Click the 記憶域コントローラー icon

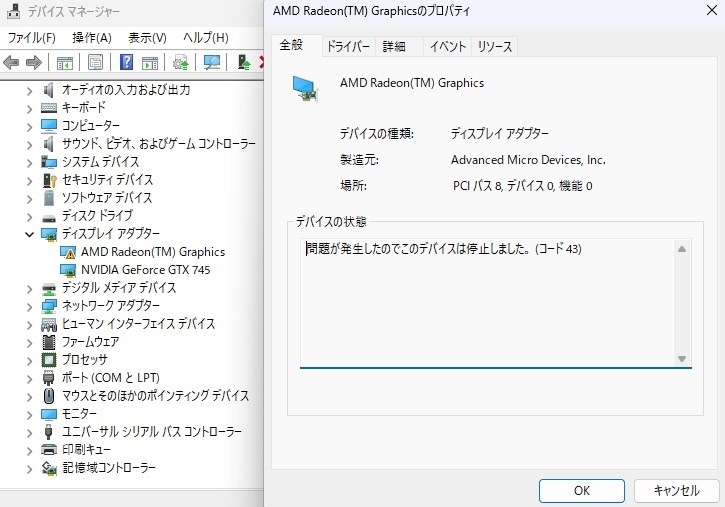coord(49,468)
